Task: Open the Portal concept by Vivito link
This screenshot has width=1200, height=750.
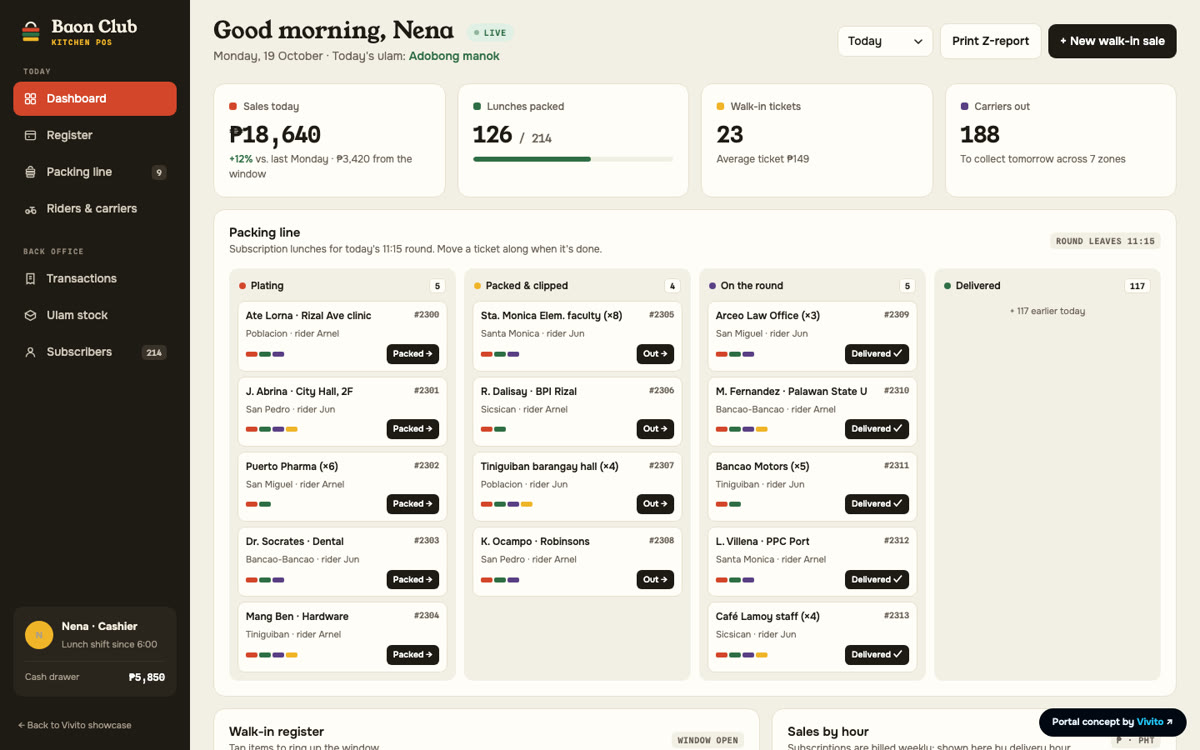Action: [1112, 722]
